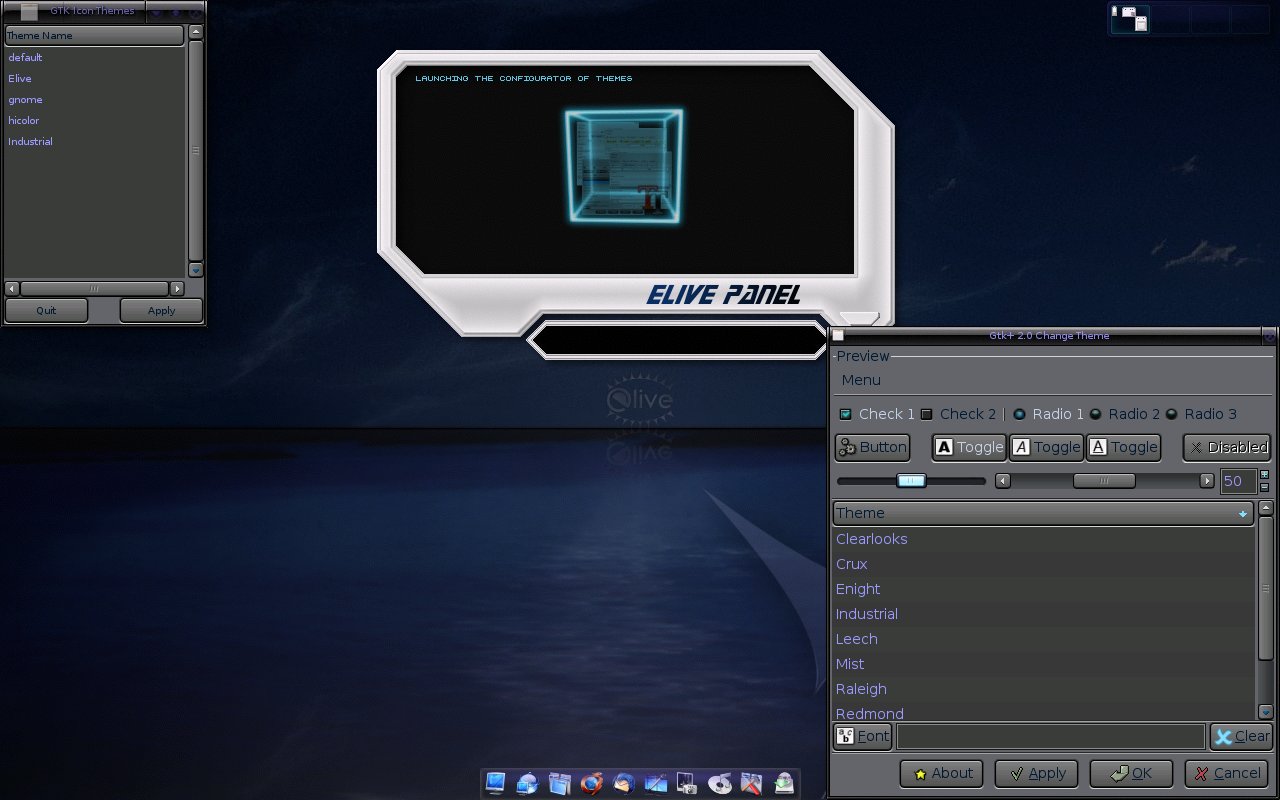Screen dimensions: 1280x800
Task: Quit the GTK Icon Themes window
Action: coord(46,310)
